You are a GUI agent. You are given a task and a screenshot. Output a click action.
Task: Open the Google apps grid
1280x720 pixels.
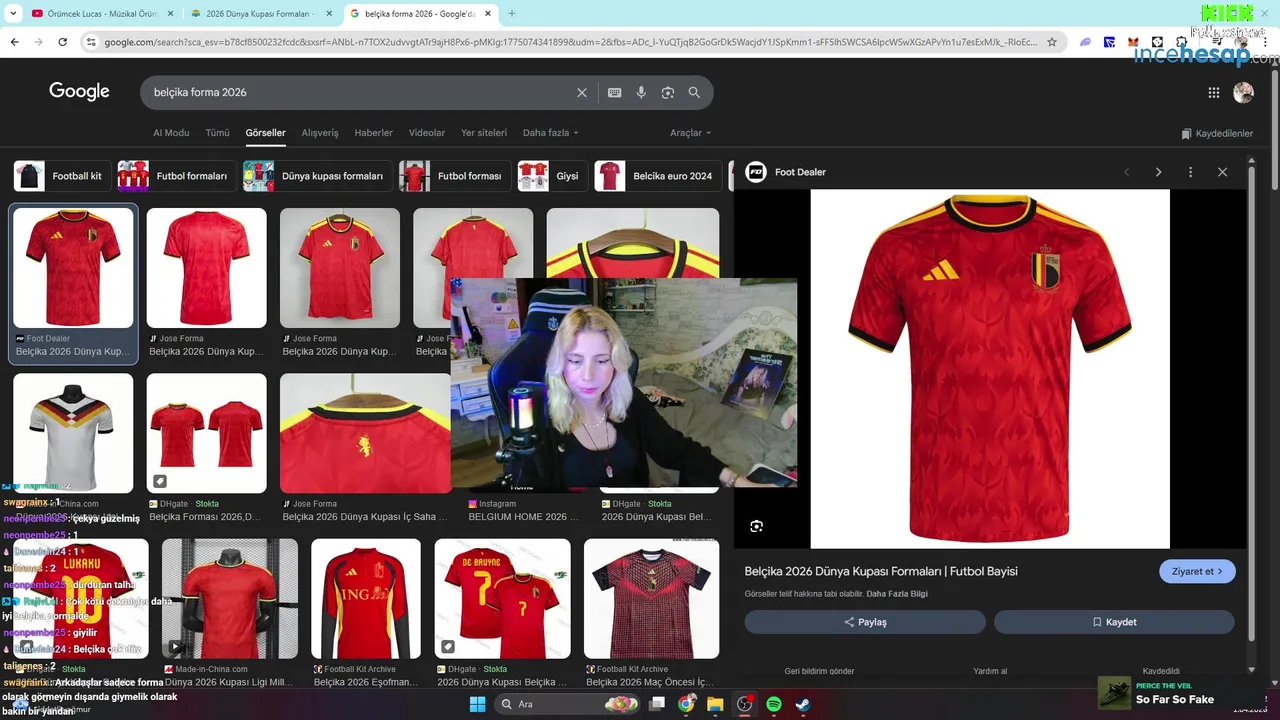(x=1214, y=92)
